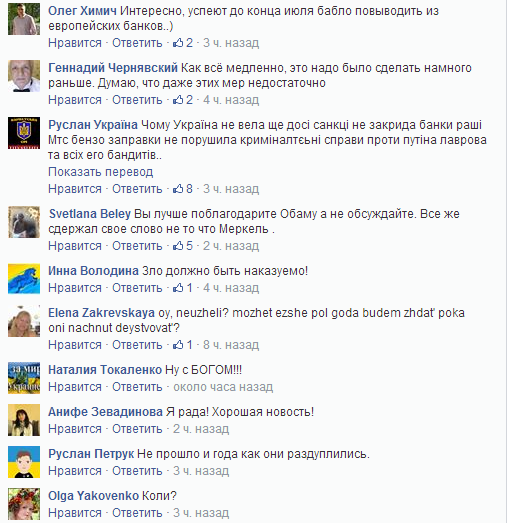Click the thumbs-up icon on Инна Володина's comment
The height and width of the screenshot is (523, 507).
click(178, 288)
